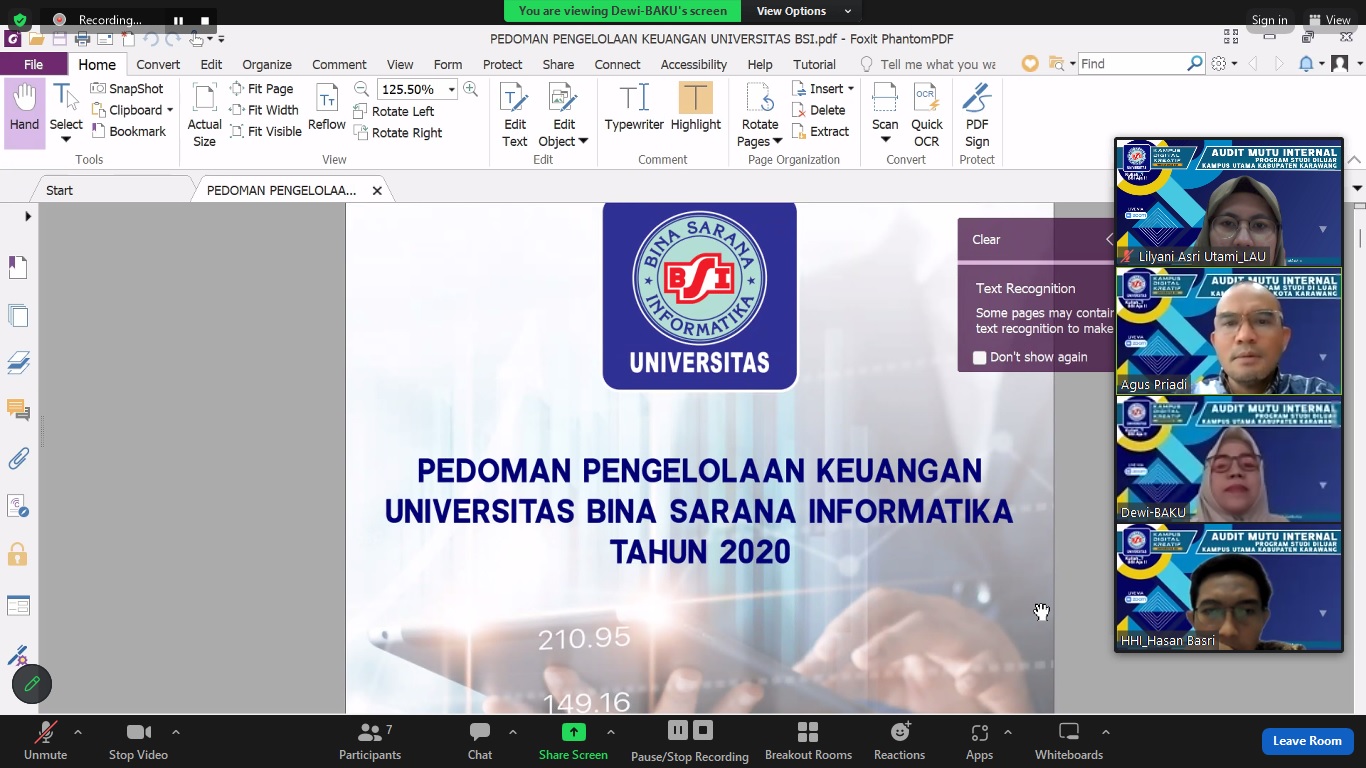Image resolution: width=1366 pixels, height=768 pixels.
Task: Open the Bookmarks side panel
Action: pos(18,267)
